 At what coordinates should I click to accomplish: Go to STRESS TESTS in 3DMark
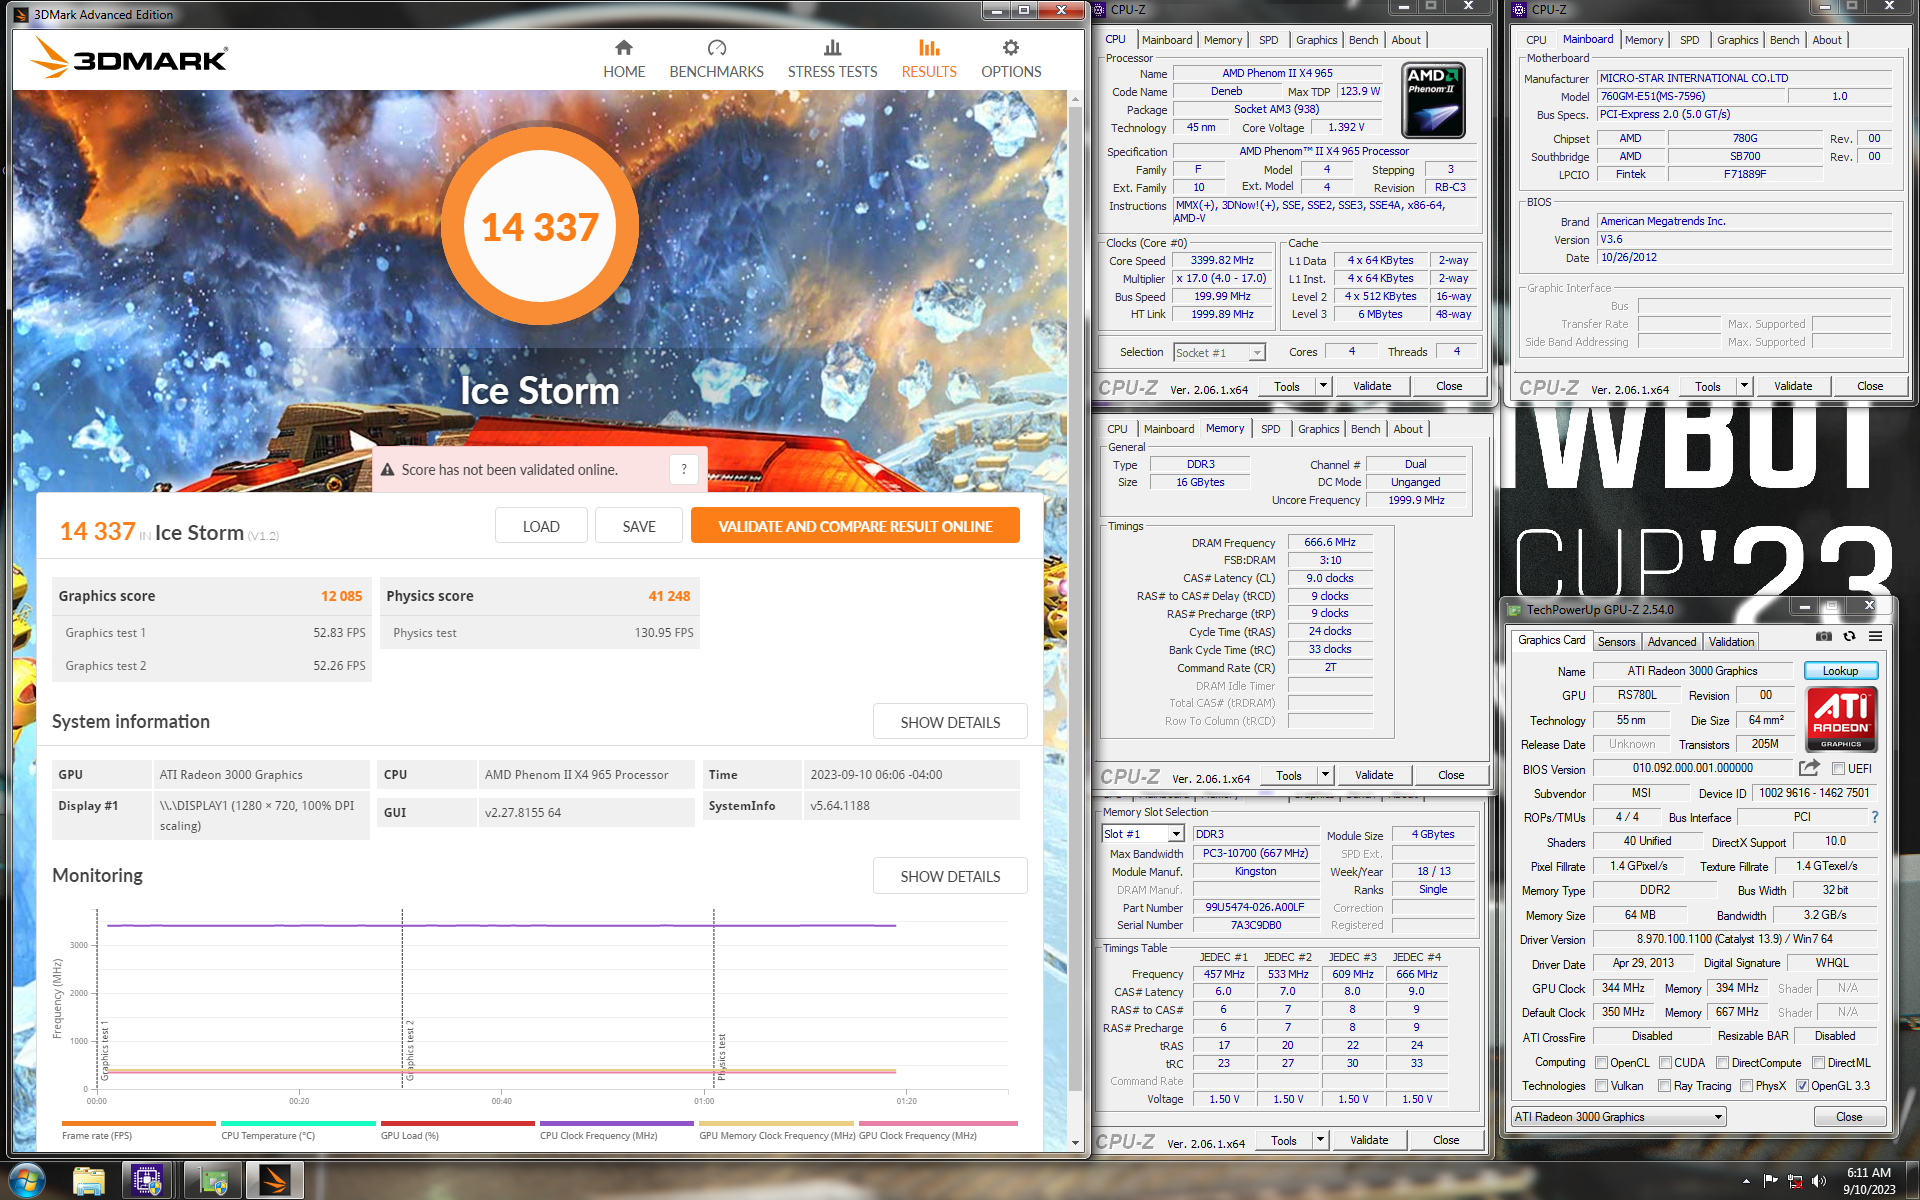pos(832,59)
